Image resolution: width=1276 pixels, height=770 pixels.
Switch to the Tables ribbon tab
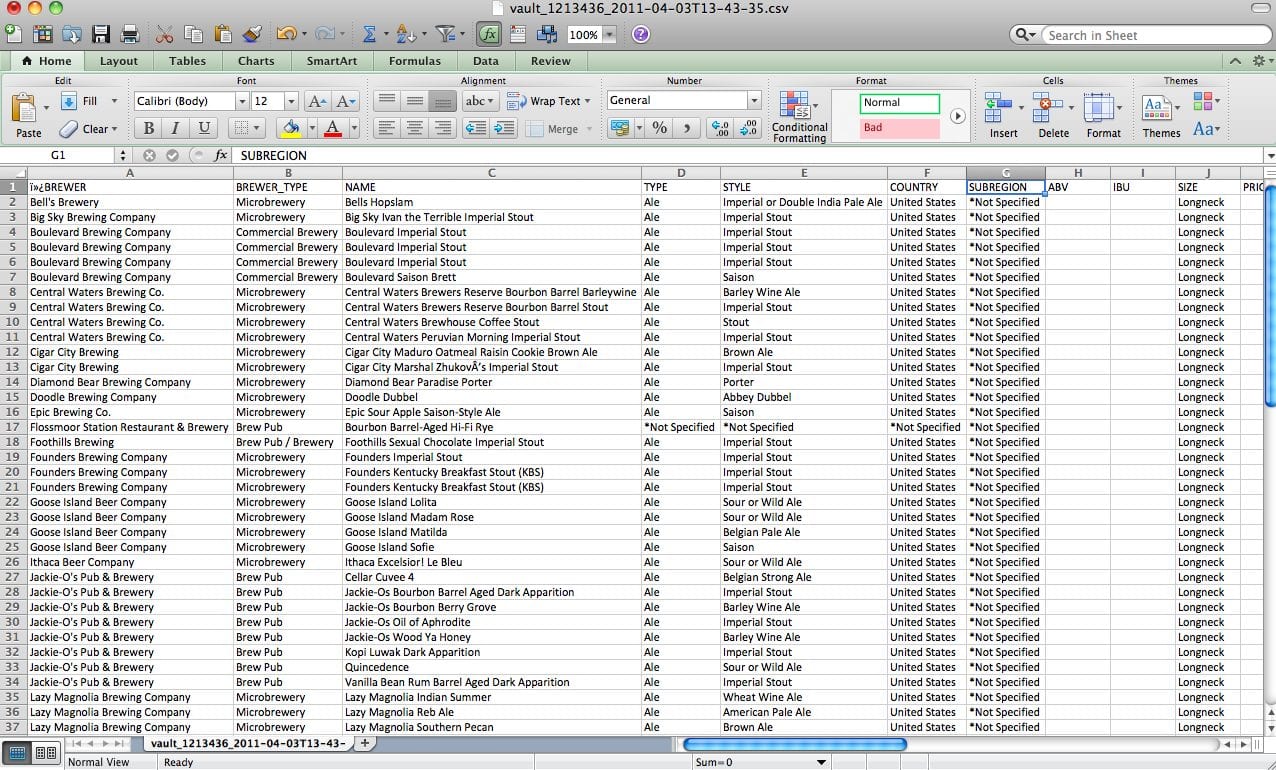pos(187,61)
